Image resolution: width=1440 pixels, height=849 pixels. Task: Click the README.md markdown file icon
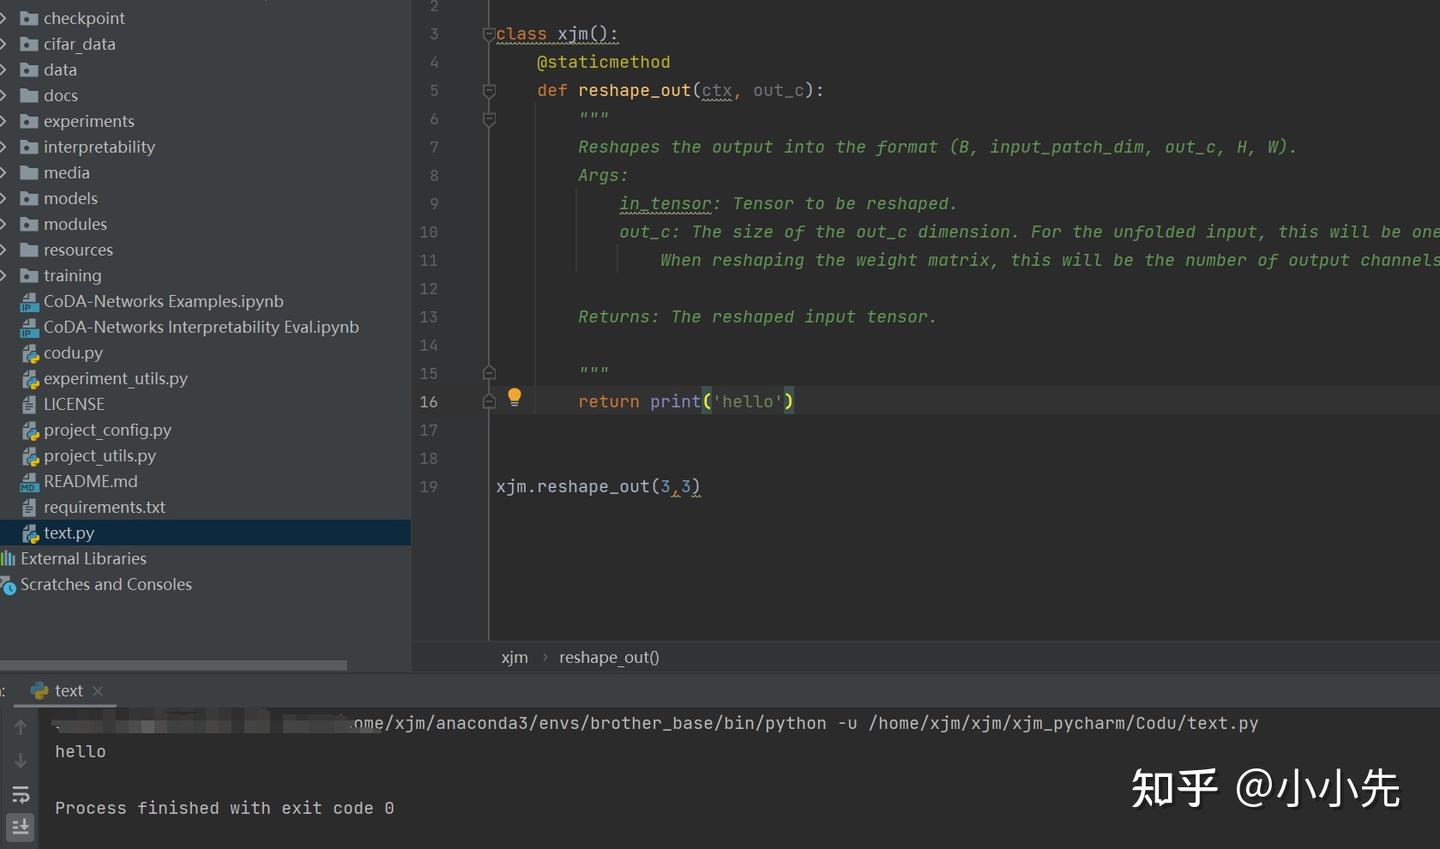tap(30, 482)
